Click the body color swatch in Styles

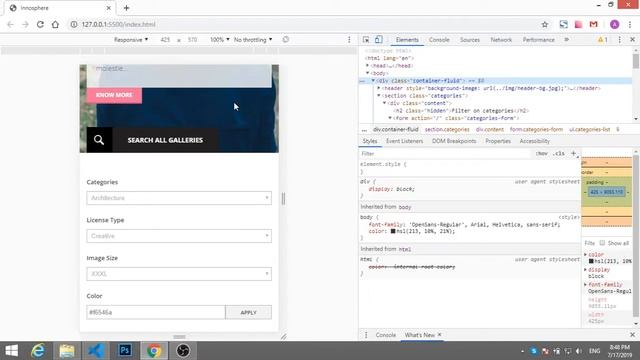point(393,231)
